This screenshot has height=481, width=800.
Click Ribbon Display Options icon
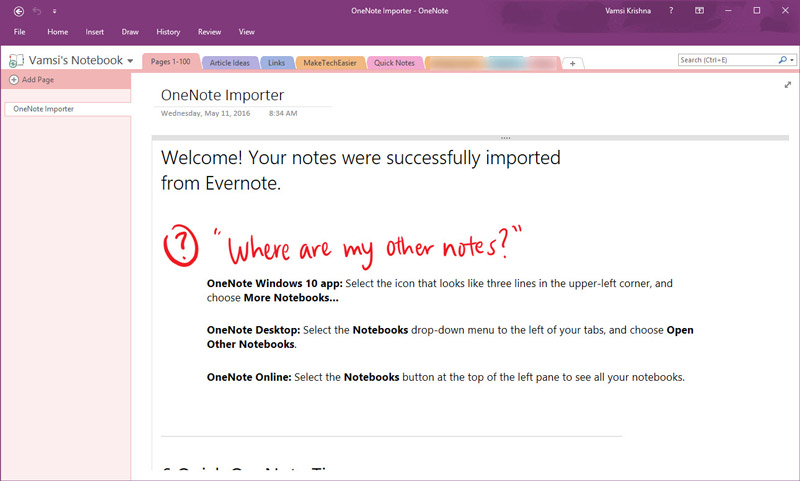[699, 10]
